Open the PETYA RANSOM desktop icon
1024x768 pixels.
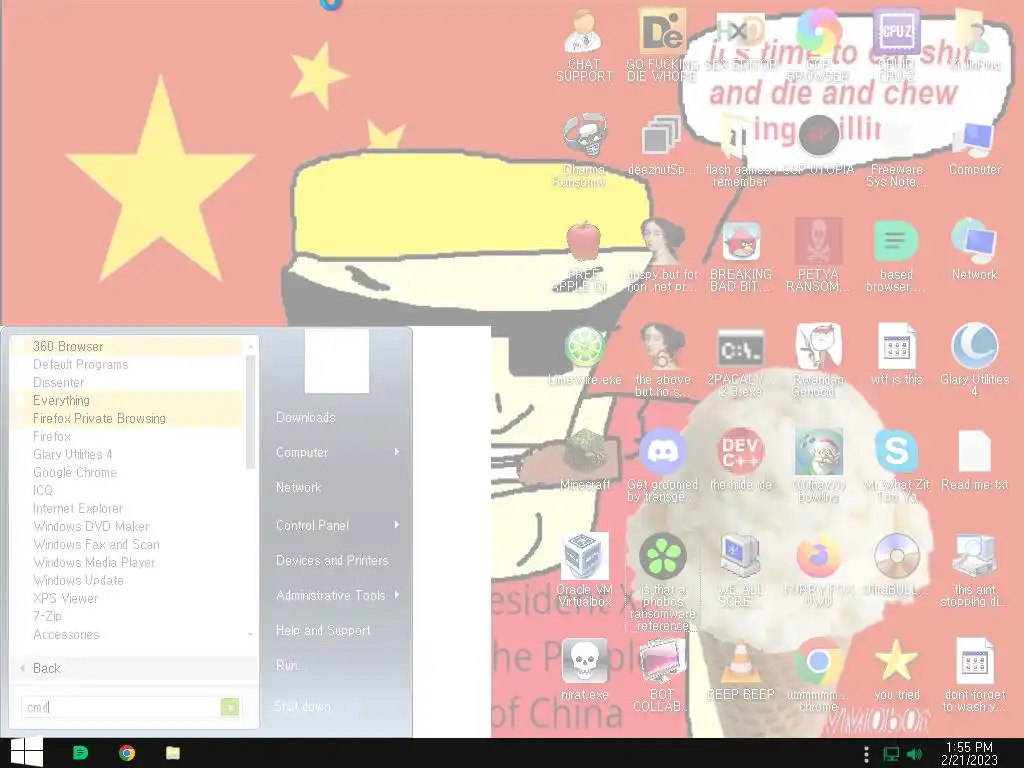click(818, 256)
